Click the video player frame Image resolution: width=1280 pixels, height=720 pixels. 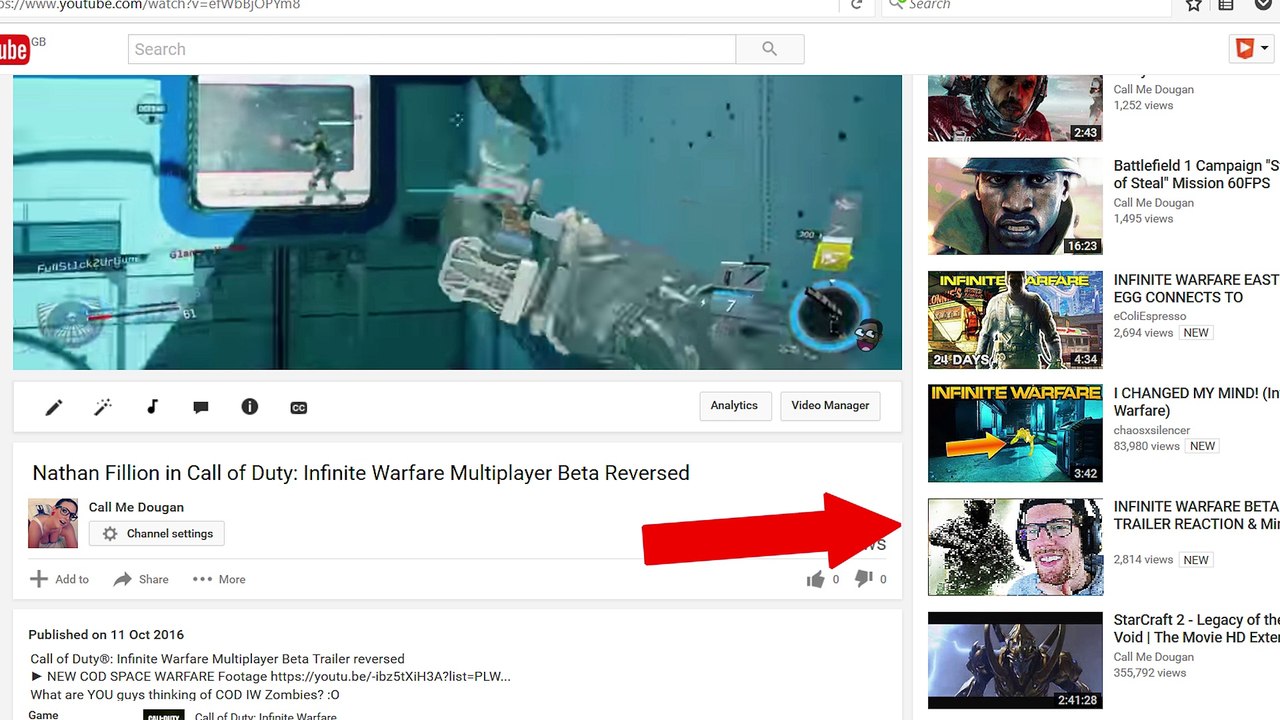tap(457, 222)
